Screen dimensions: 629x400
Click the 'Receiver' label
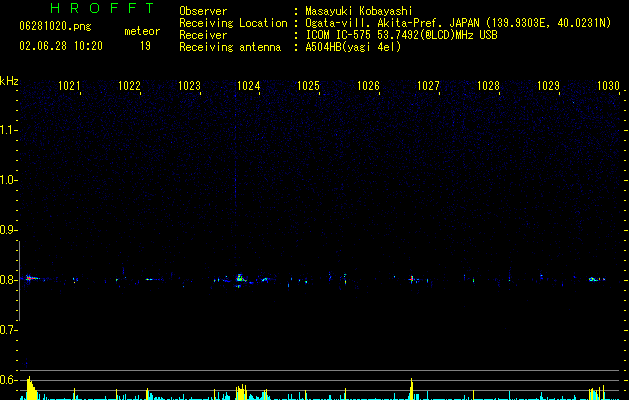pyautogui.click(x=203, y=35)
